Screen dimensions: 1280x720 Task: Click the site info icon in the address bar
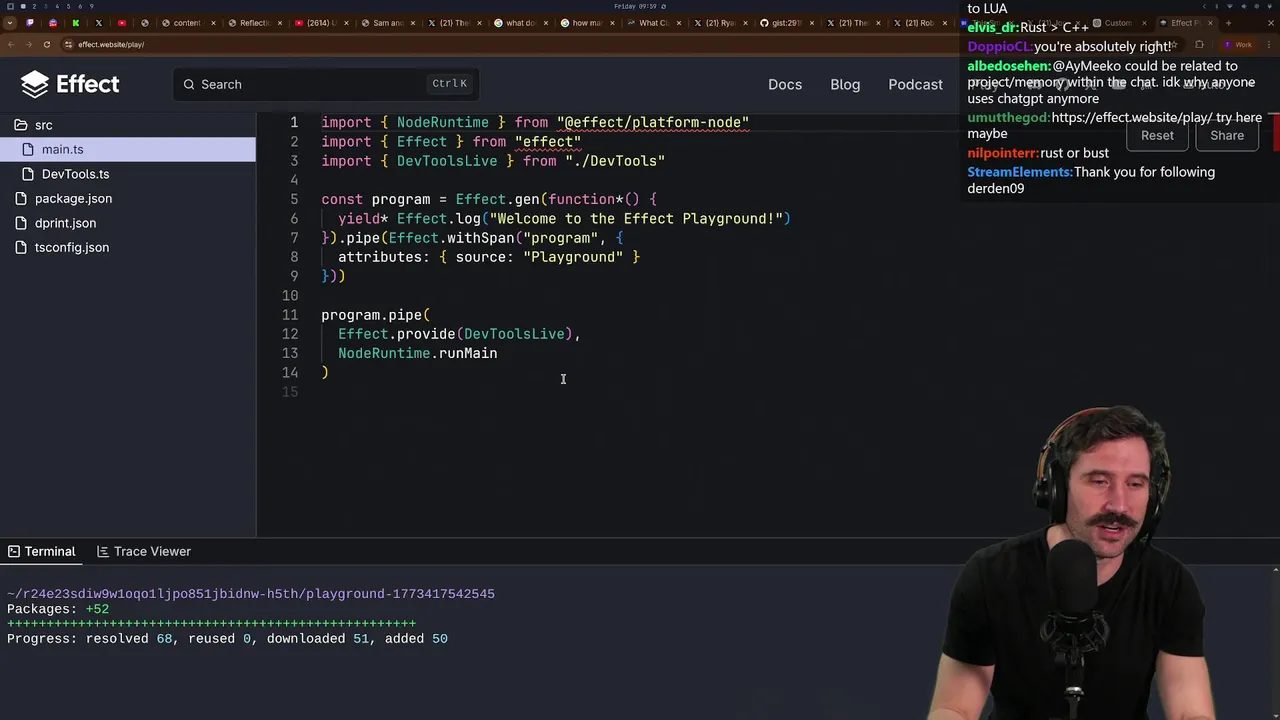[69, 44]
